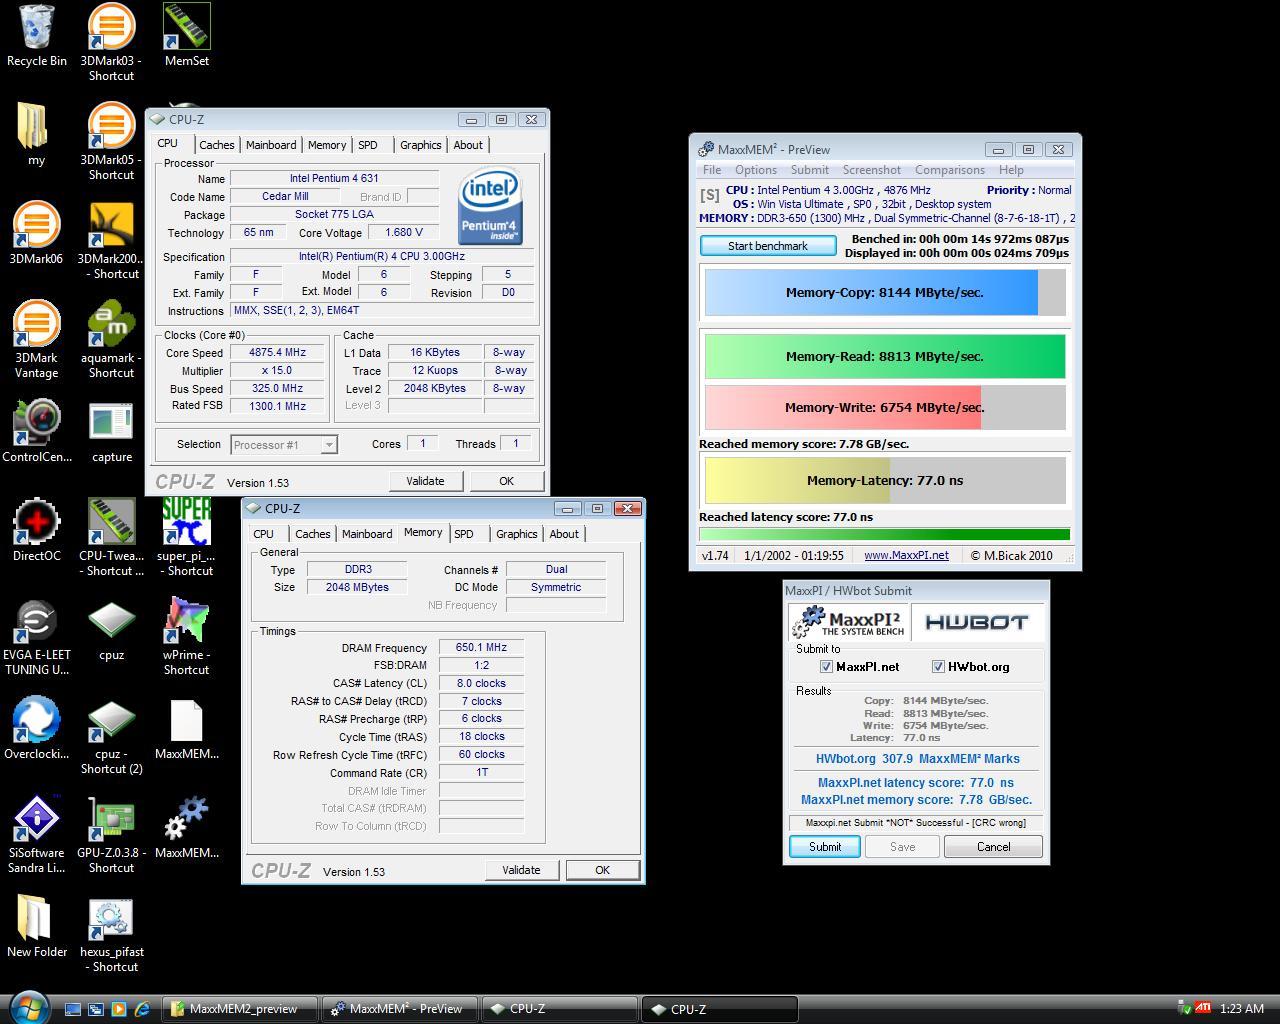Click OK in lower CPU-Z Memory window
Image resolution: width=1280 pixels, height=1024 pixels.
tap(602, 870)
